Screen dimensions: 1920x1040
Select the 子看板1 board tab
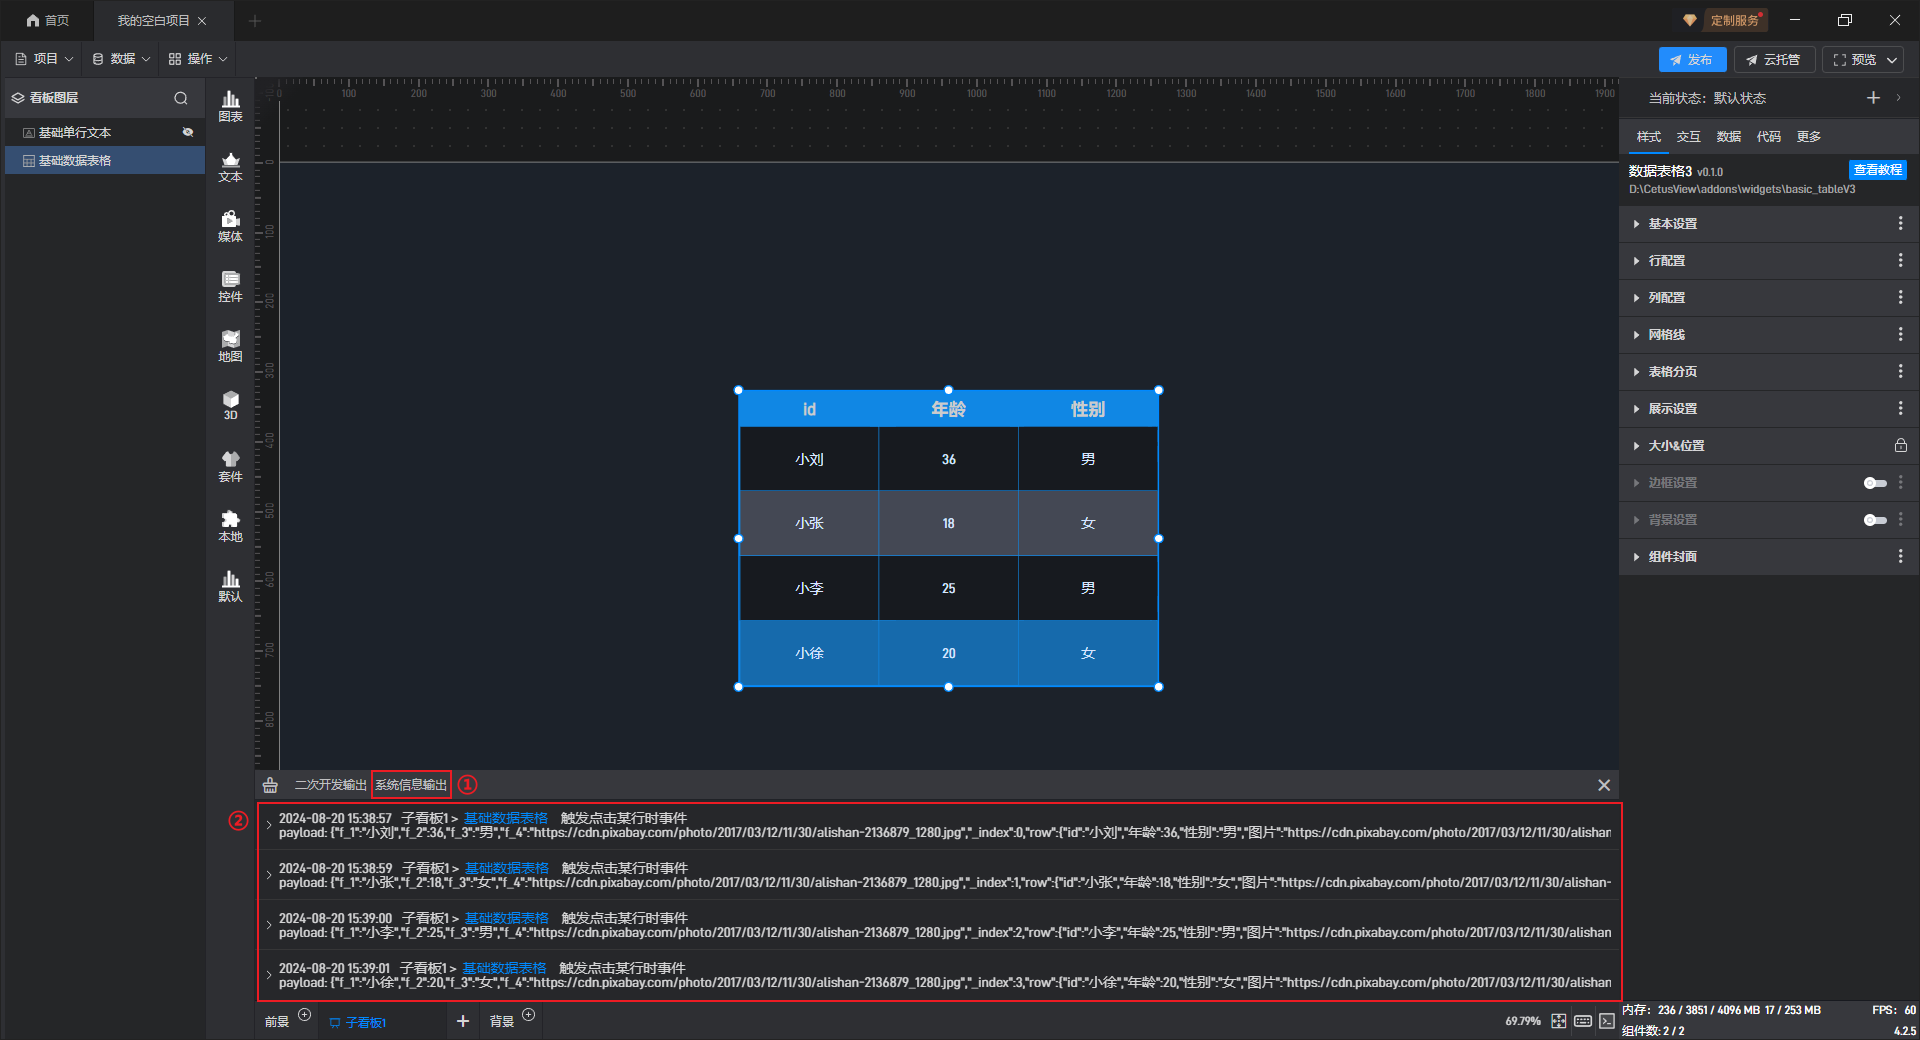pyautogui.click(x=359, y=1022)
